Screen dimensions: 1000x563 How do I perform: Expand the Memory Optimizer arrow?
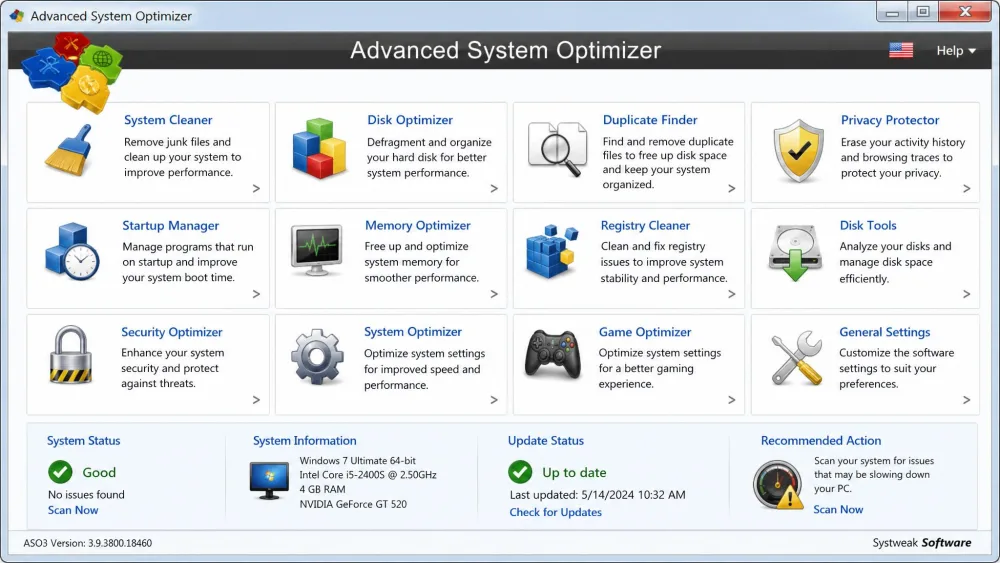pyautogui.click(x=494, y=294)
